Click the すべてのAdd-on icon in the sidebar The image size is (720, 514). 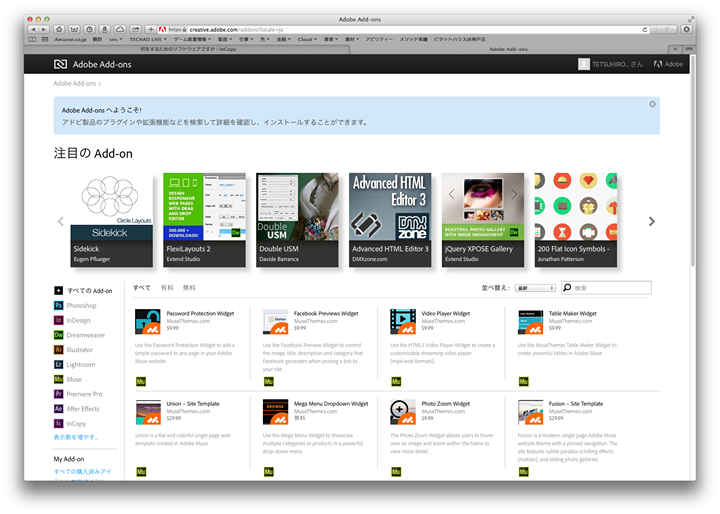click(x=58, y=290)
